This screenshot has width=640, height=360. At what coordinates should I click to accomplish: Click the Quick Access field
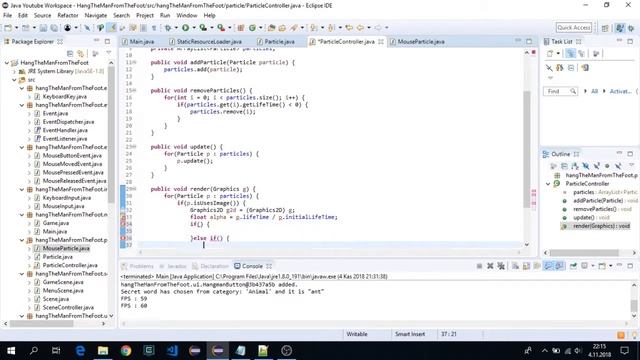[573, 27]
